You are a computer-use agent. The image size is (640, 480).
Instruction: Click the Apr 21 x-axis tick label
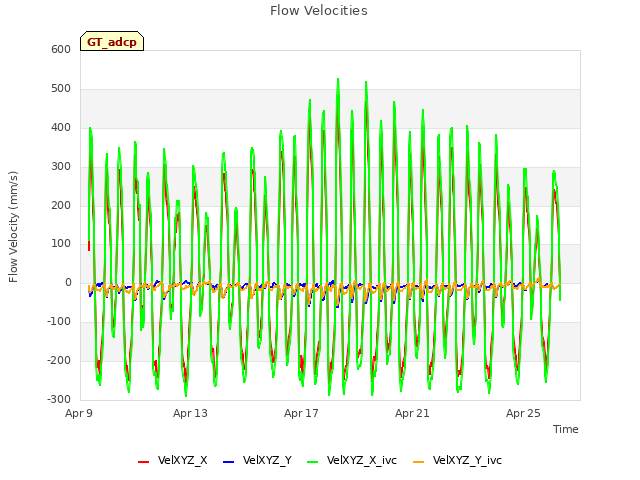pyautogui.click(x=412, y=413)
